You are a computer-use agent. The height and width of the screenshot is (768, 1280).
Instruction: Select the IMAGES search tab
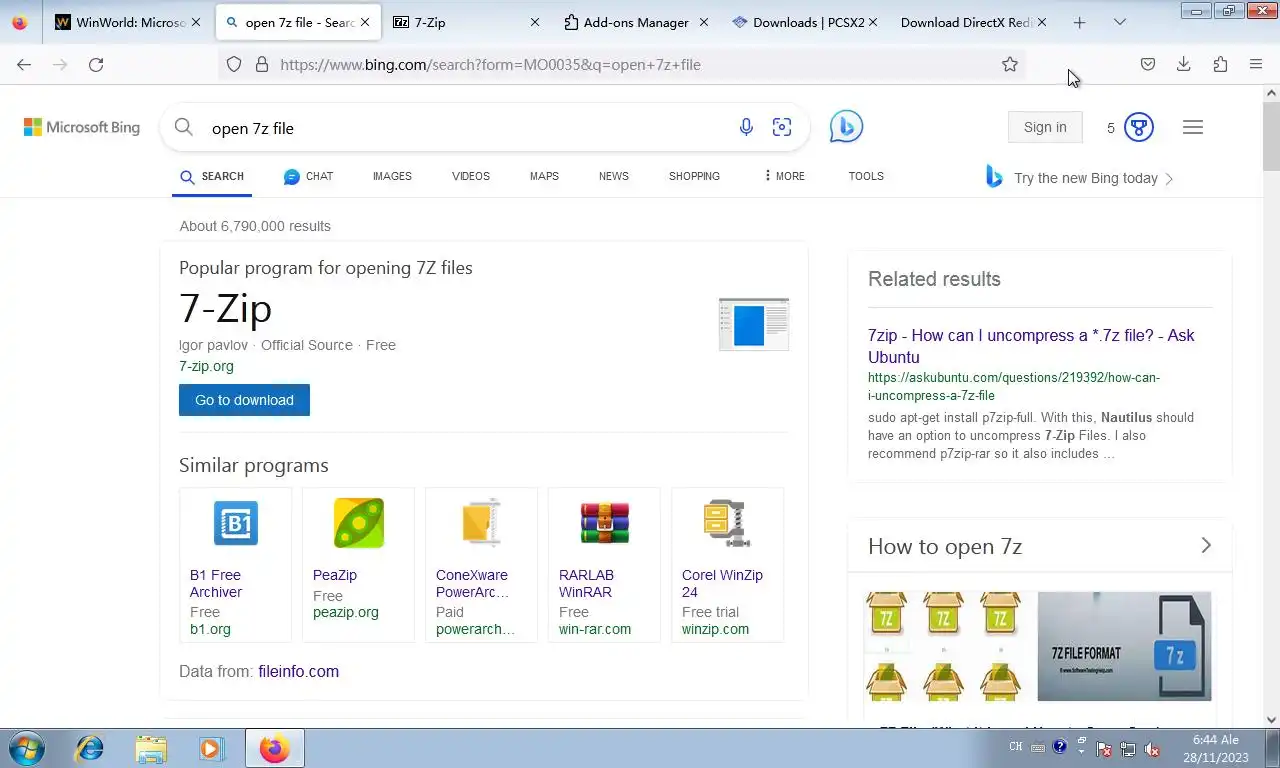click(392, 176)
